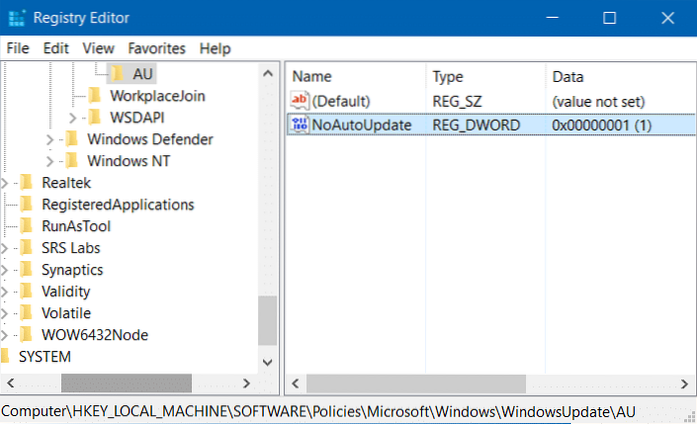Click the (Default) string value icon
697x424 pixels.
(x=298, y=100)
